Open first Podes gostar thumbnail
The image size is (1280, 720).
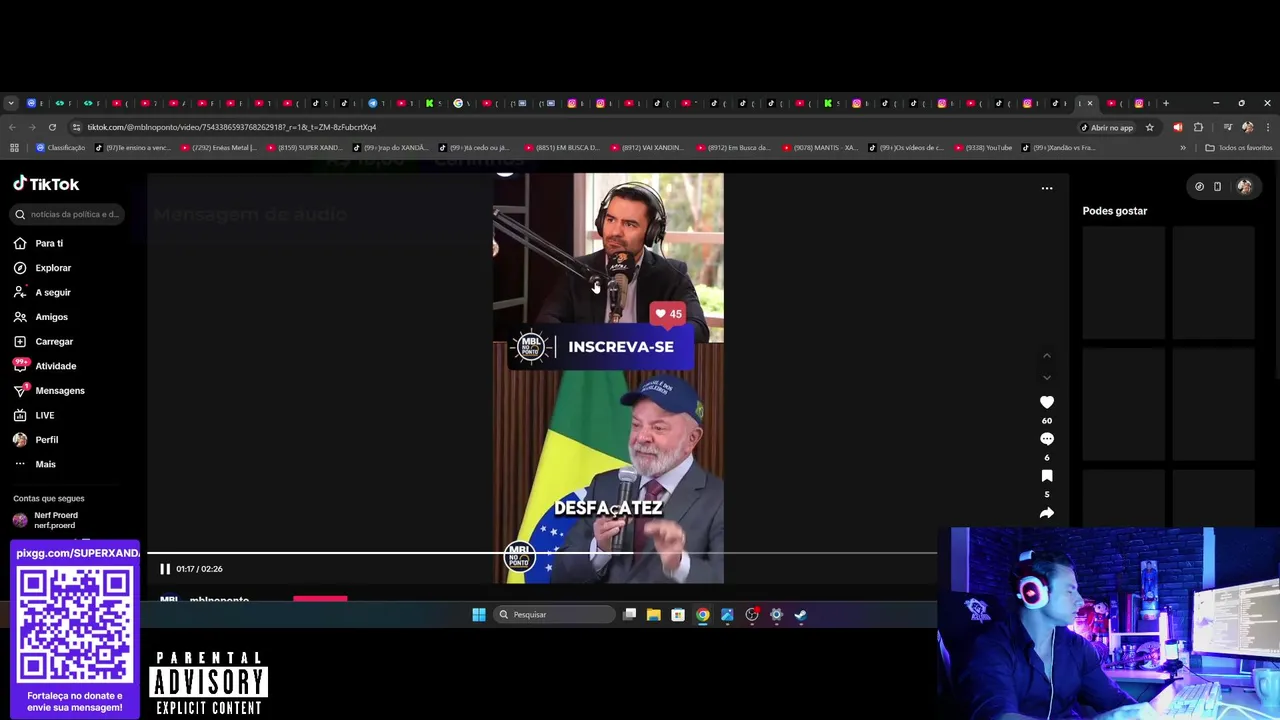[x=1123, y=283]
